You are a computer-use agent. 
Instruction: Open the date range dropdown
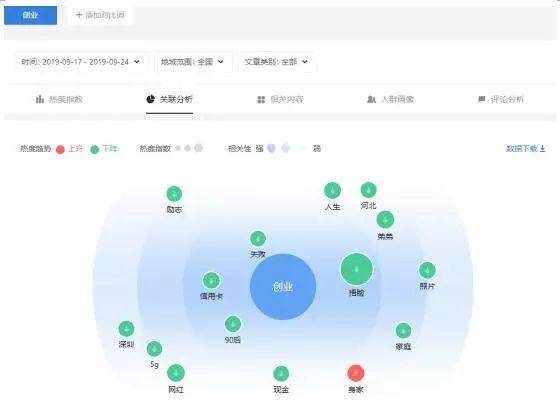(x=81, y=62)
